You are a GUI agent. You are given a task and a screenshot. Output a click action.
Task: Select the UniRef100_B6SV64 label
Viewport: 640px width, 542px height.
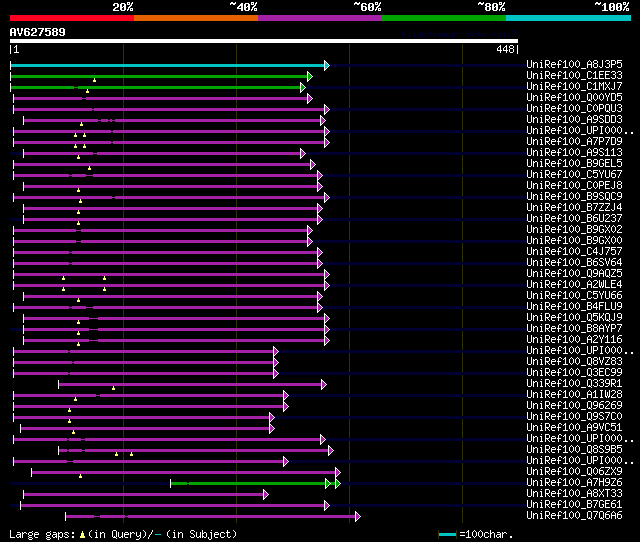[574, 263]
